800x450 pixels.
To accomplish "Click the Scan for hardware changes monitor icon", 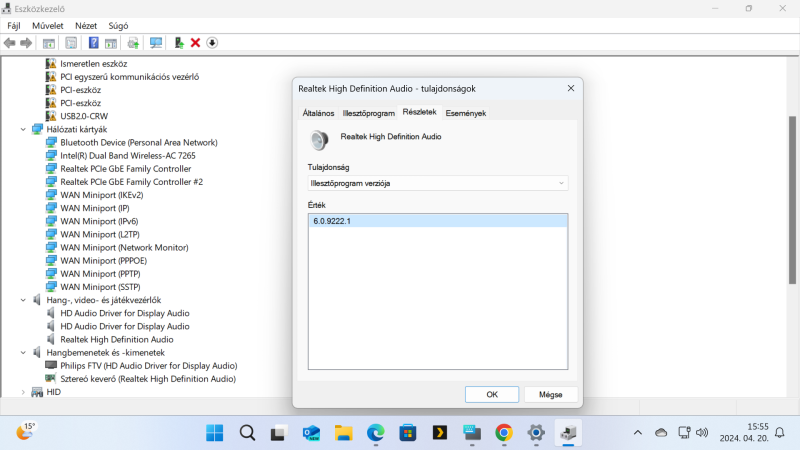I will click(x=156, y=43).
